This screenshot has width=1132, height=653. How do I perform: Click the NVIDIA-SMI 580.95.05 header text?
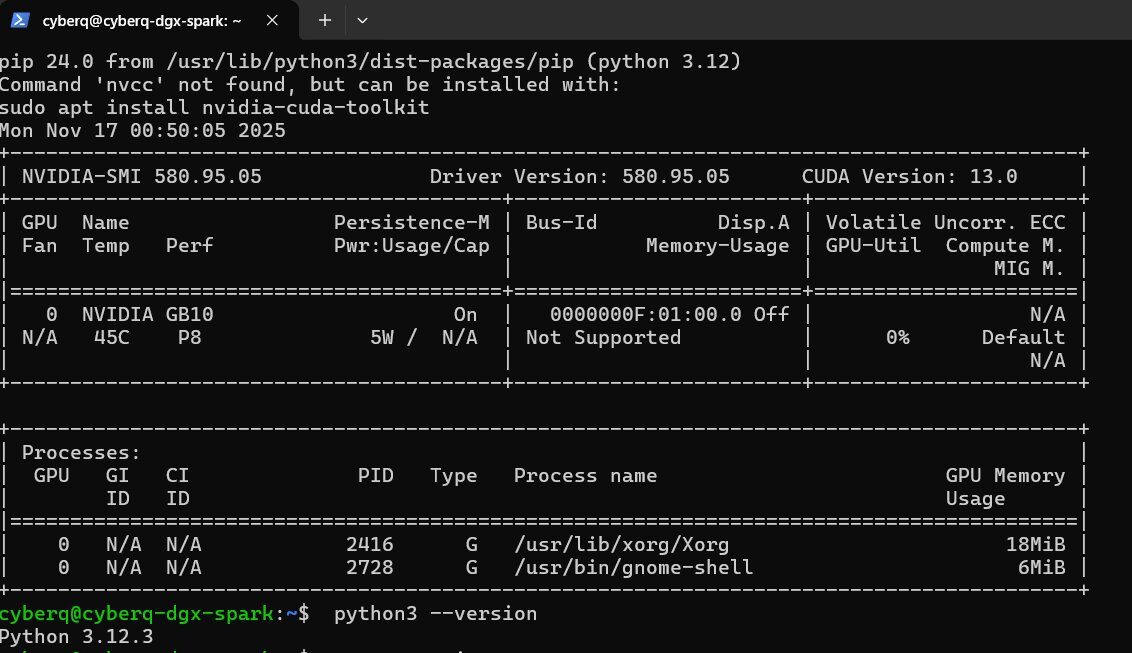pyautogui.click(x=141, y=176)
